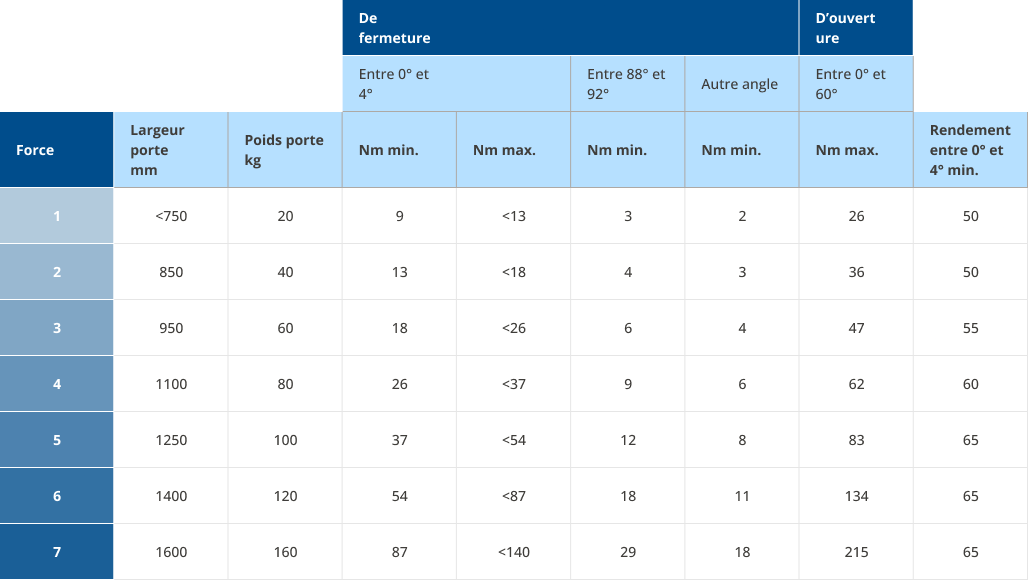Select the Entre 88° et 92° subheader
Screen dimensions: 1028x580
(627, 84)
